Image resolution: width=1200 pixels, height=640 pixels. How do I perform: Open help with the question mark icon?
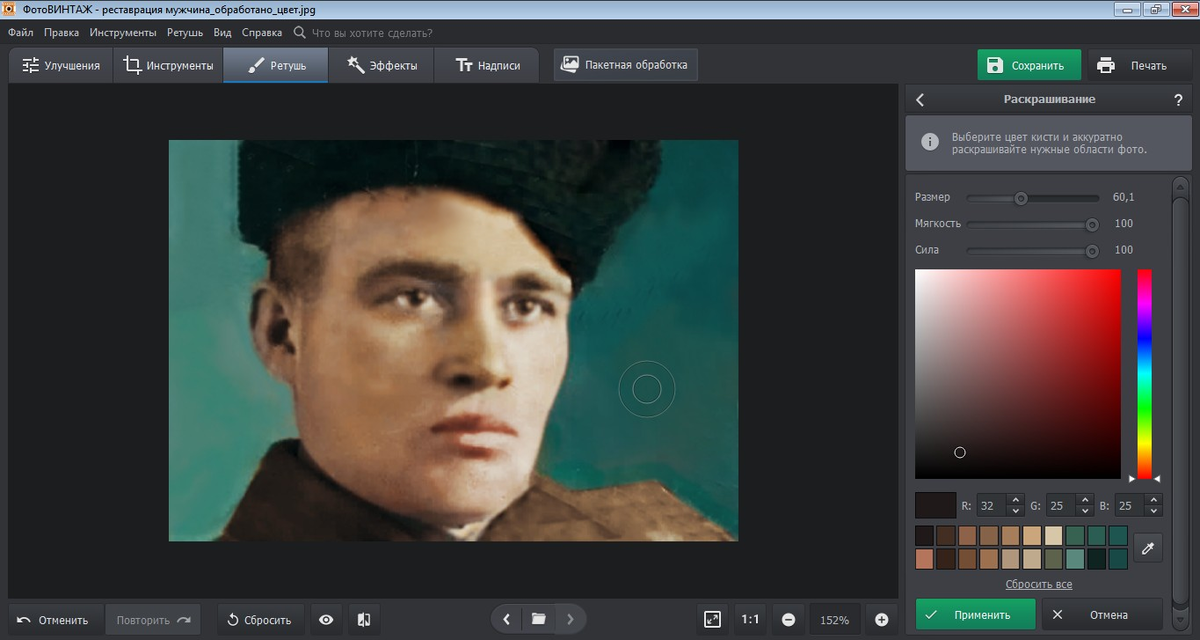tap(1178, 100)
